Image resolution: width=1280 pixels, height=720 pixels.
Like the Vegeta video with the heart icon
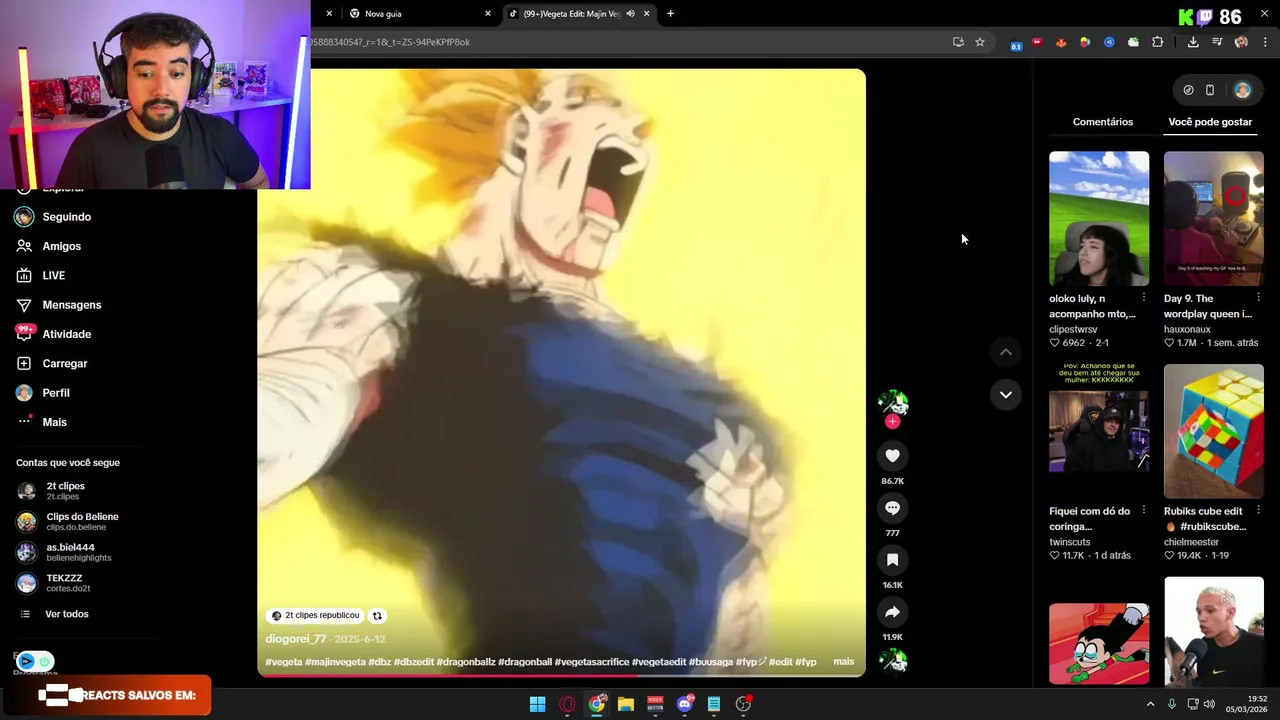[x=892, y=456]
